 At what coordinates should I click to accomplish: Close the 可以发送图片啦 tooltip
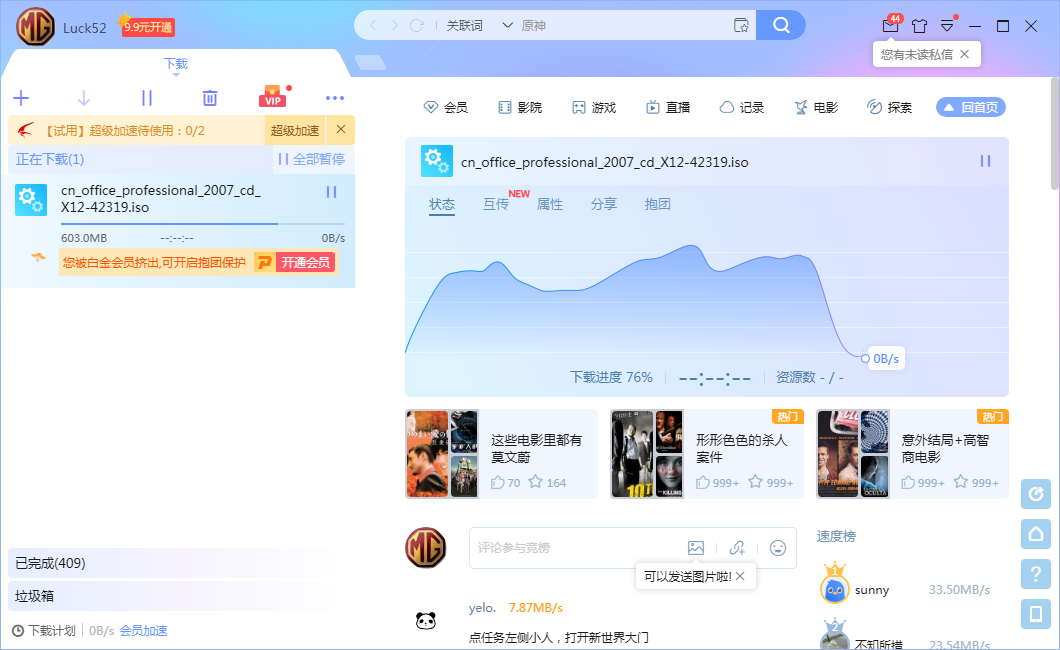click(740, 576)
